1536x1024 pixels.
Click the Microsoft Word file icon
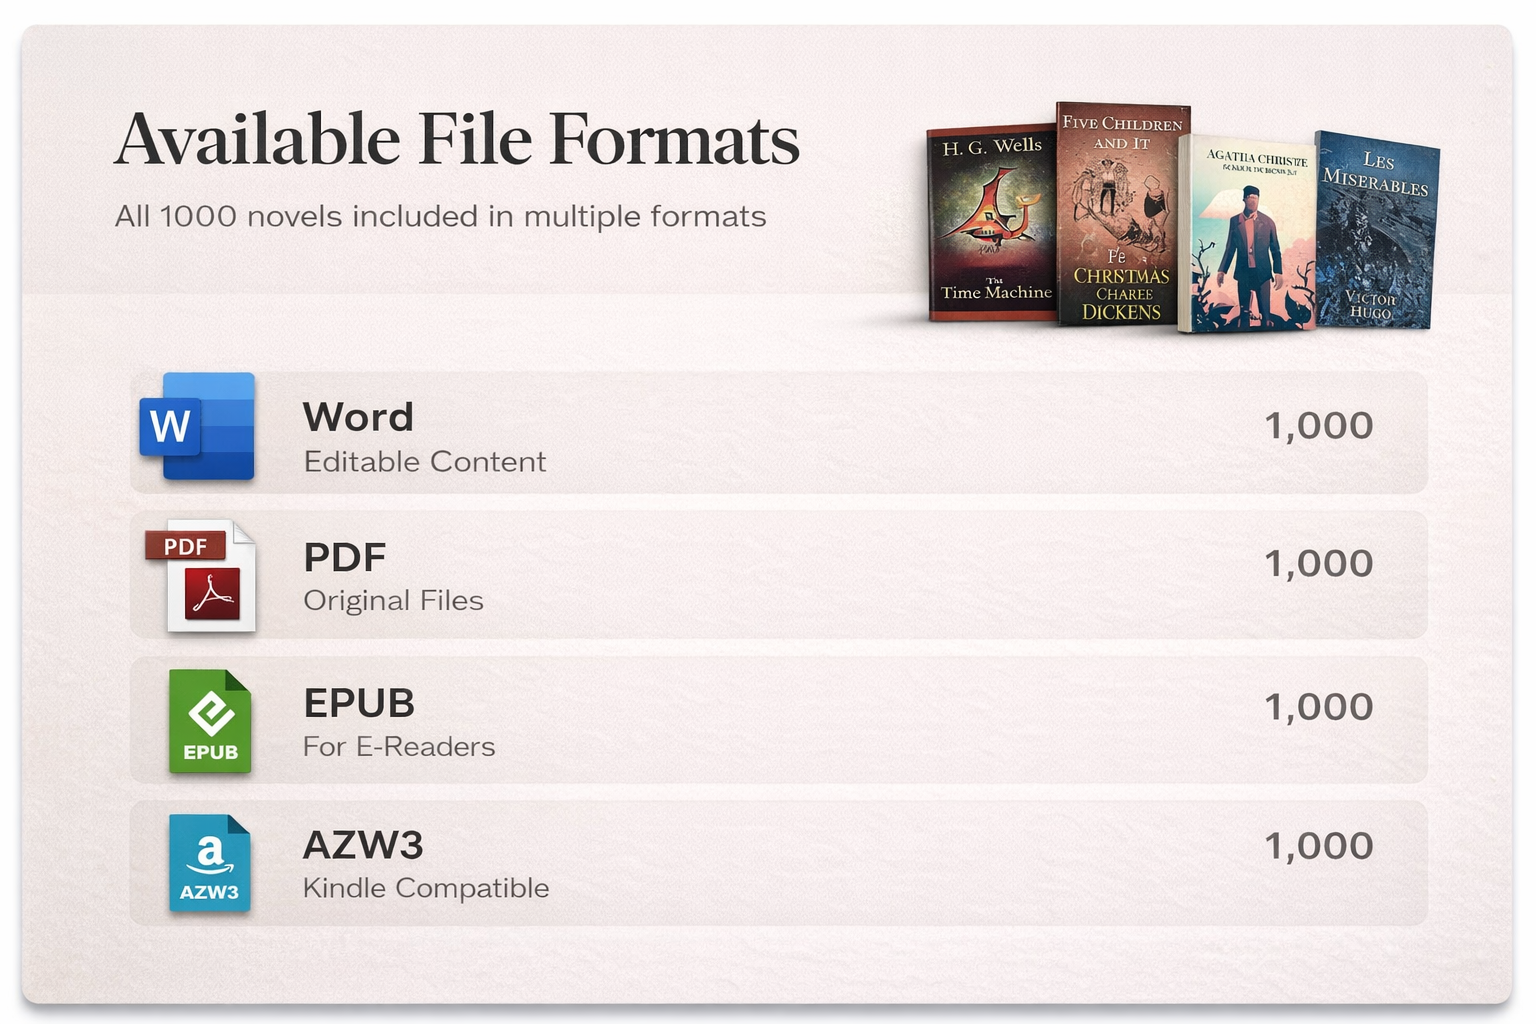pyautogui.click(x=197, y=426)
